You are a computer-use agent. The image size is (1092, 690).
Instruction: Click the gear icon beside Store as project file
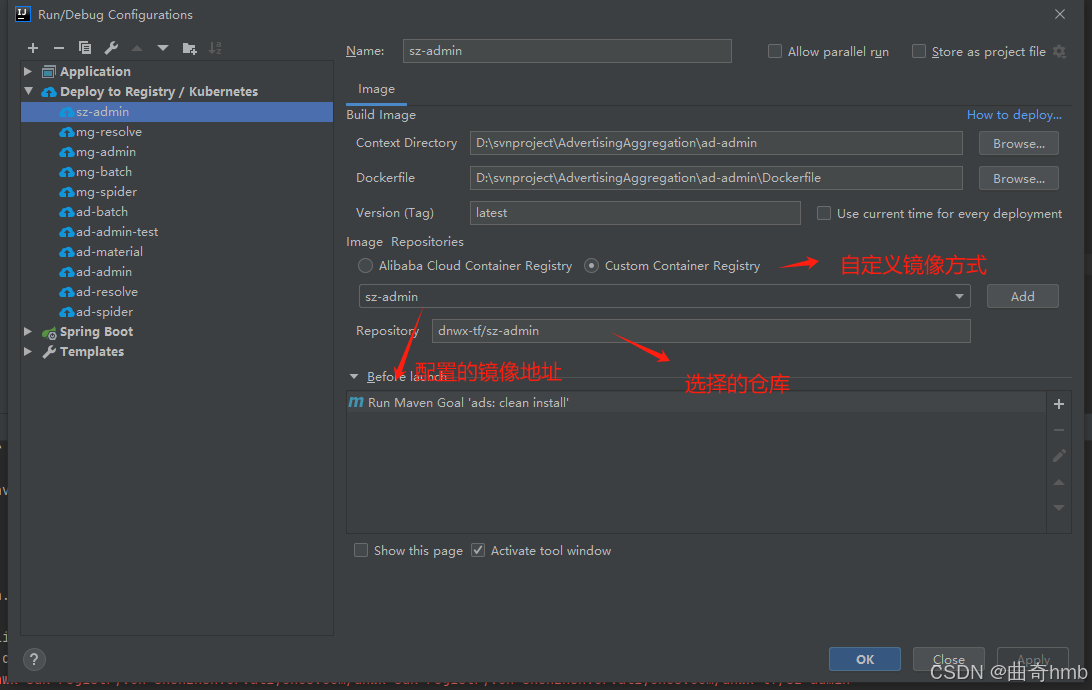point(1059,52)
